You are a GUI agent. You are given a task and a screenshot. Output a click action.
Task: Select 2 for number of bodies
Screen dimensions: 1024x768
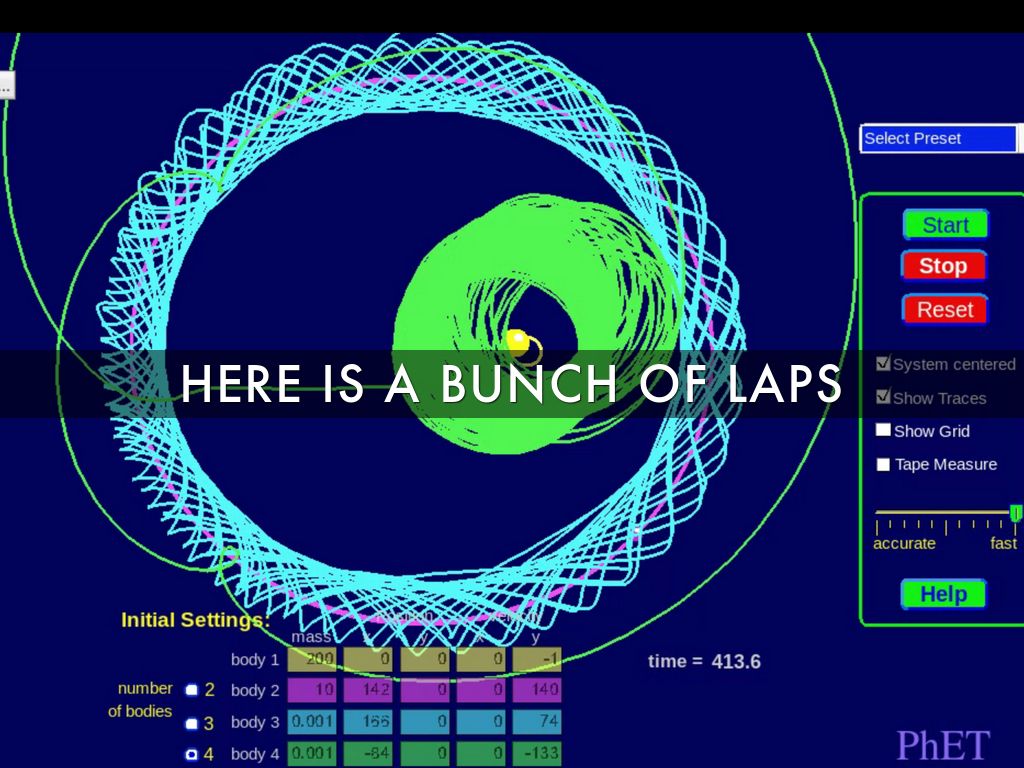pyautogui.click(x=192, y=689)
